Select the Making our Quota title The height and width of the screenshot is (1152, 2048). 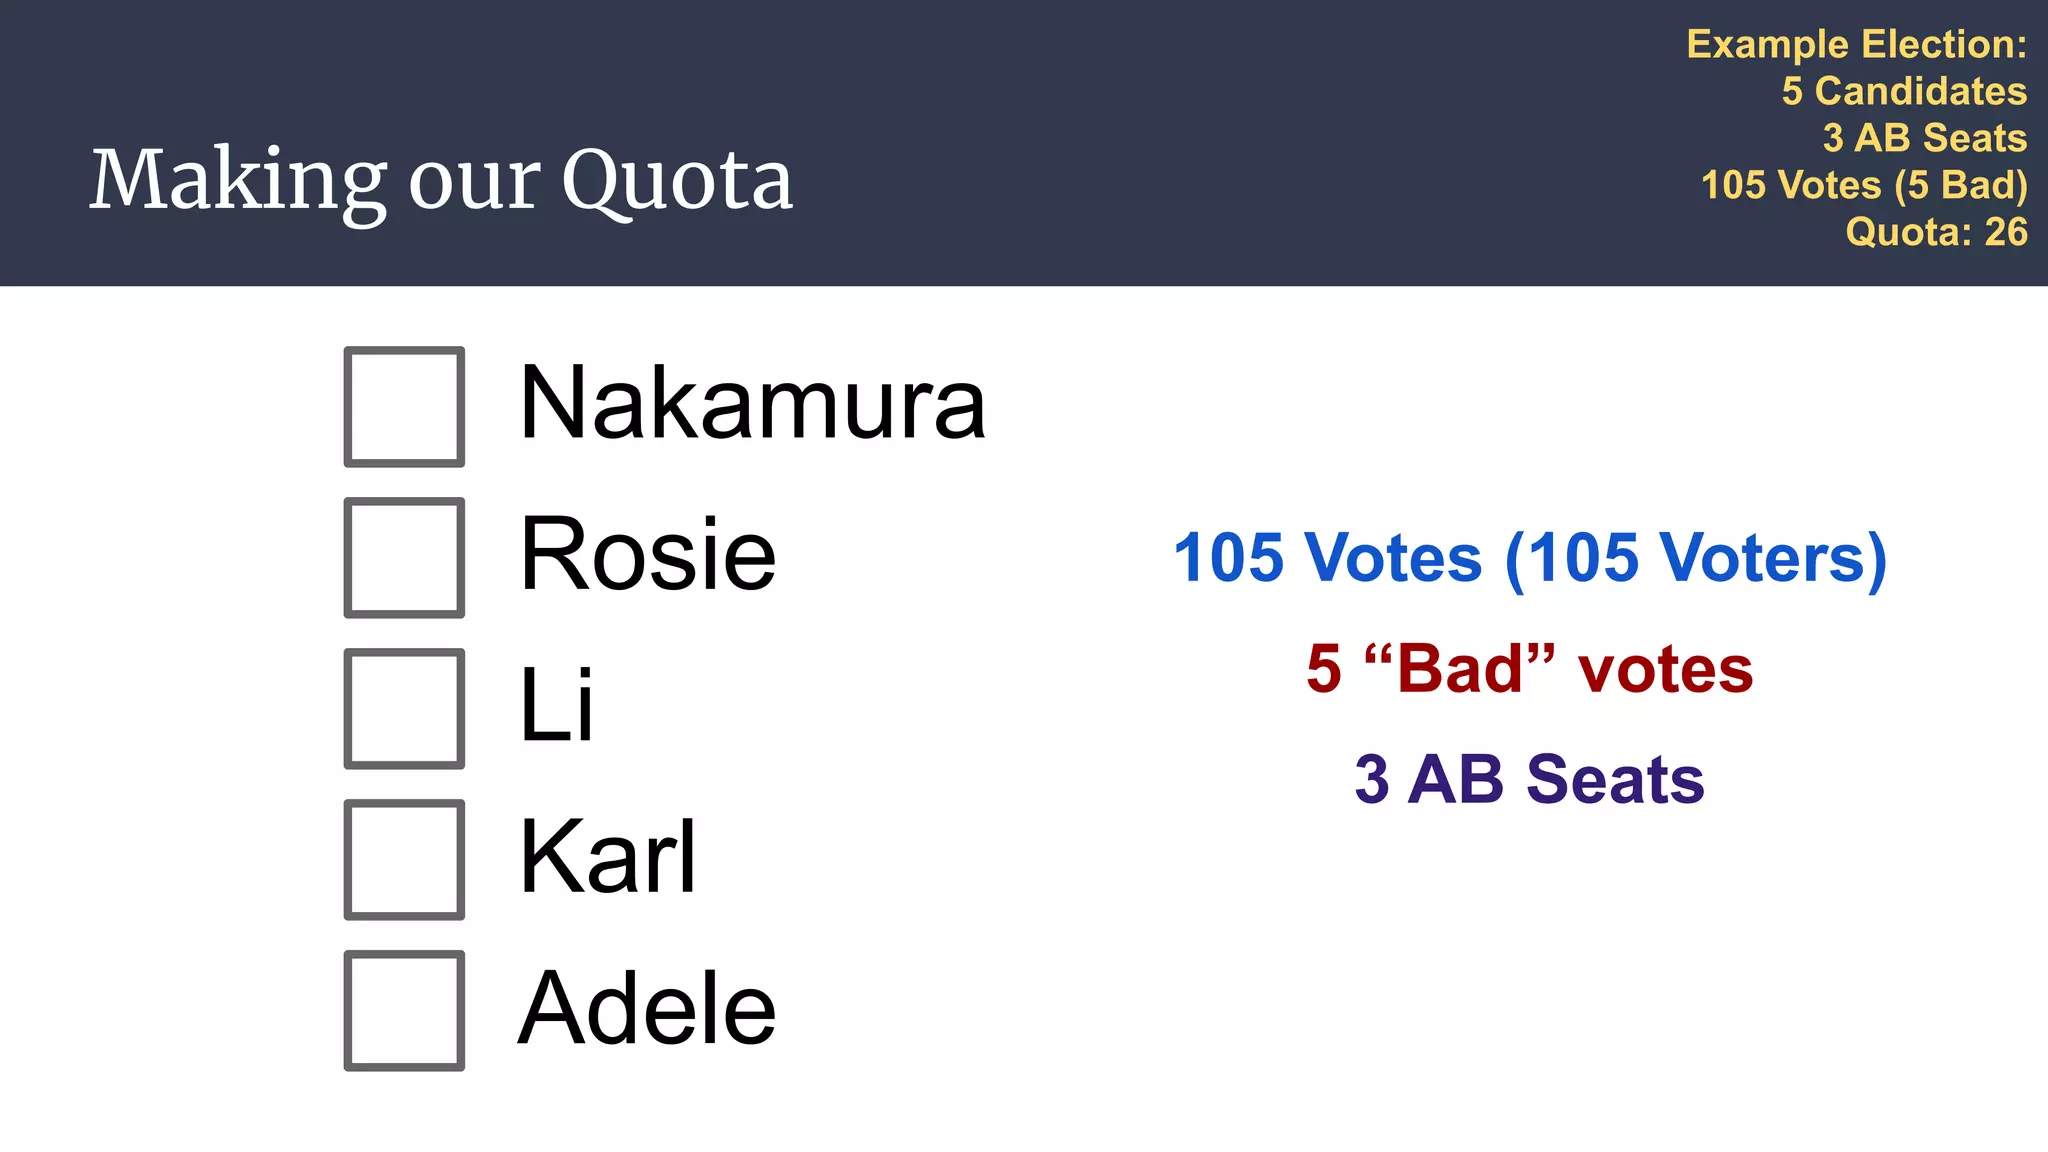tap(441, 181)
